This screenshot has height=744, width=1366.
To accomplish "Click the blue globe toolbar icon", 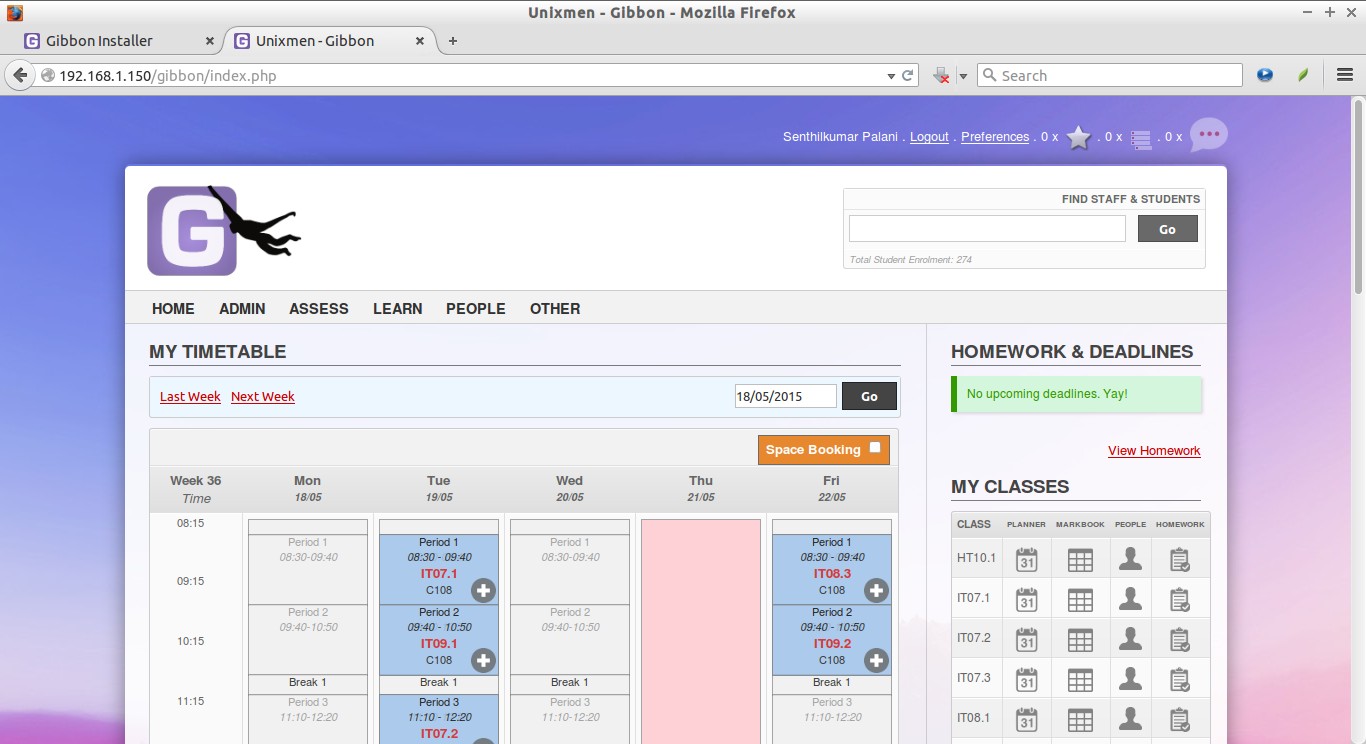I will (1265, 75).
